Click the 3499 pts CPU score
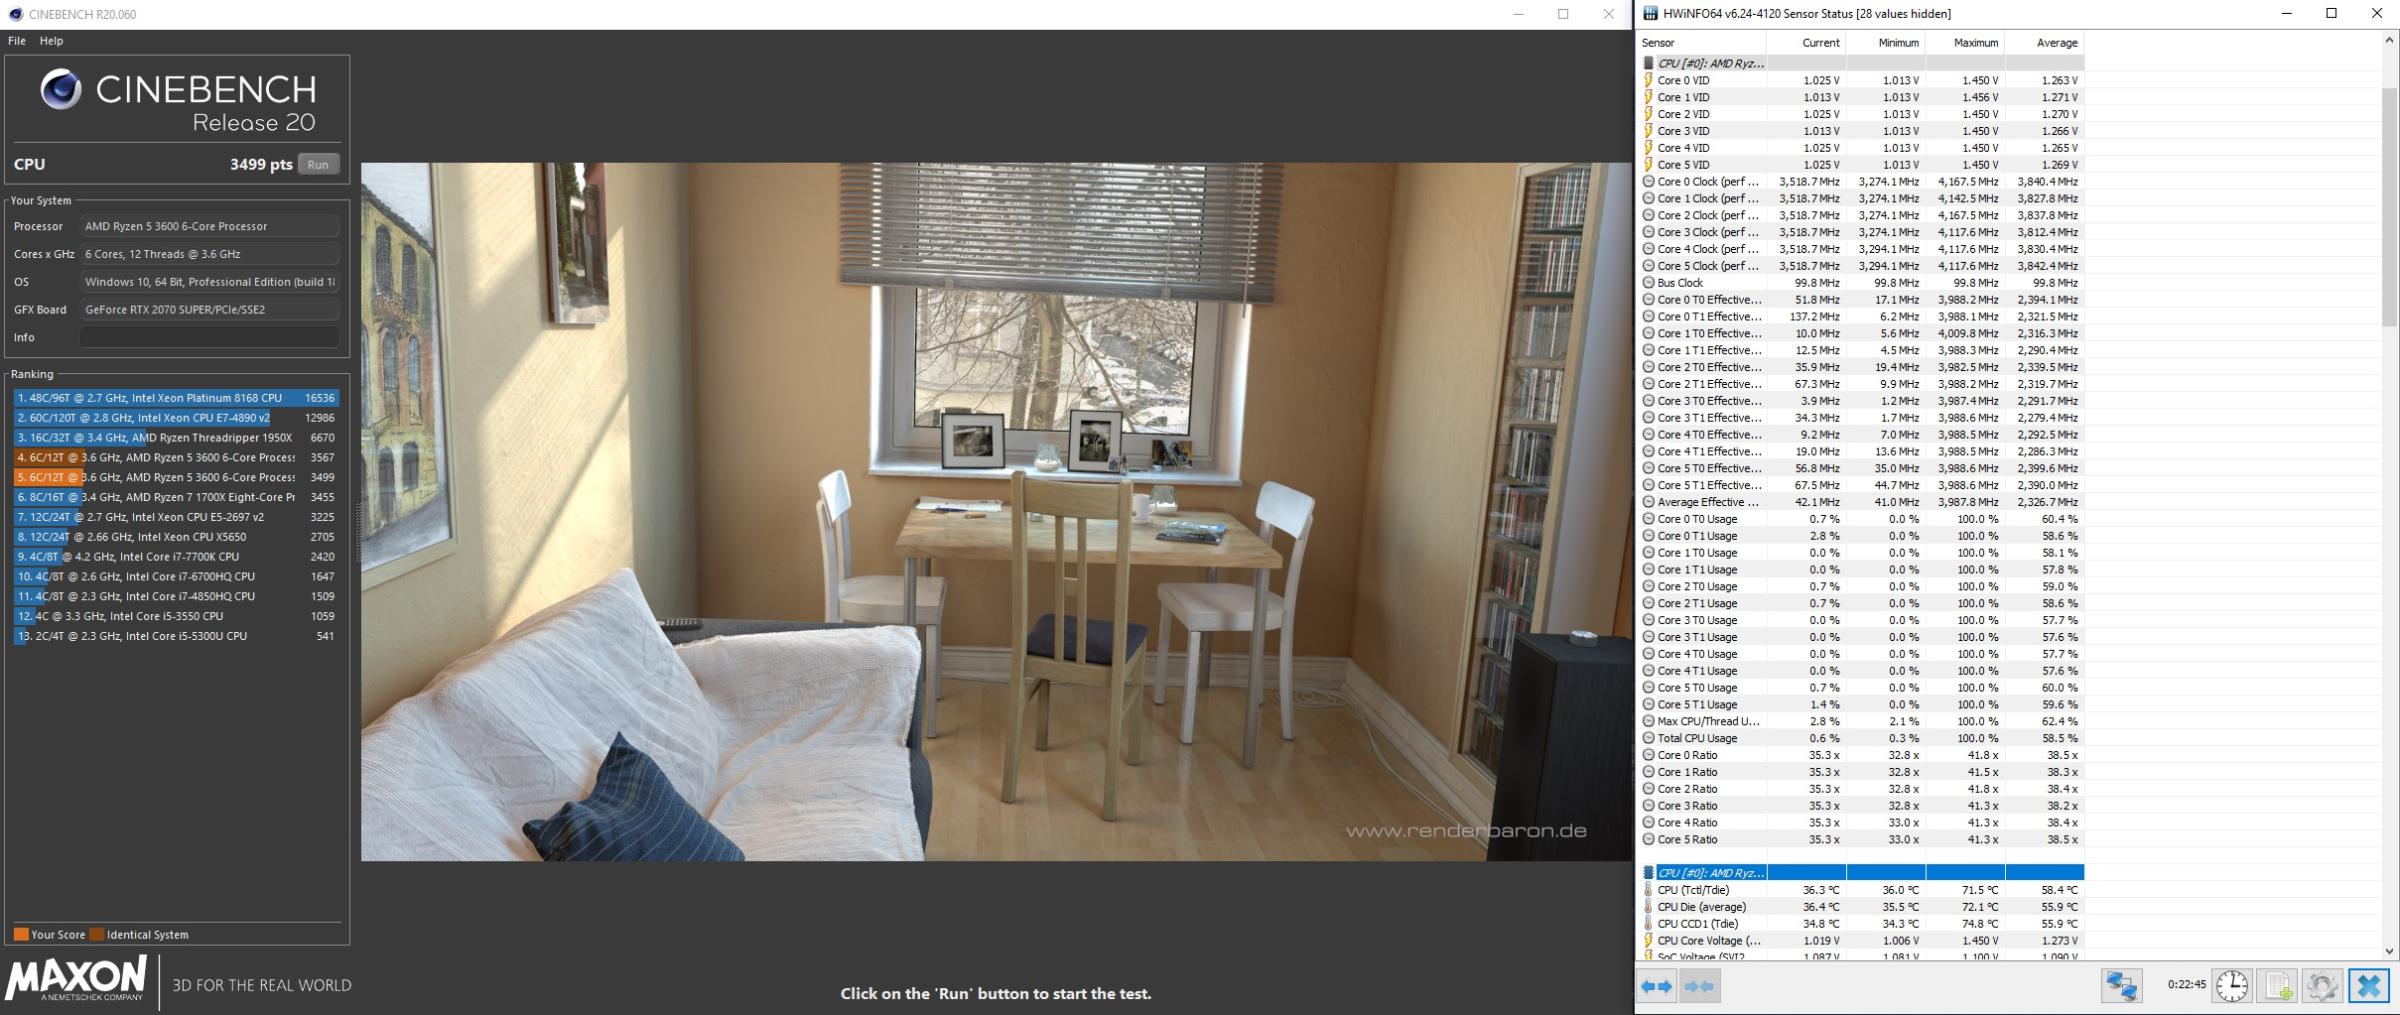The width and height of the screenshot is (2400, 1015). tap(261, 164)
